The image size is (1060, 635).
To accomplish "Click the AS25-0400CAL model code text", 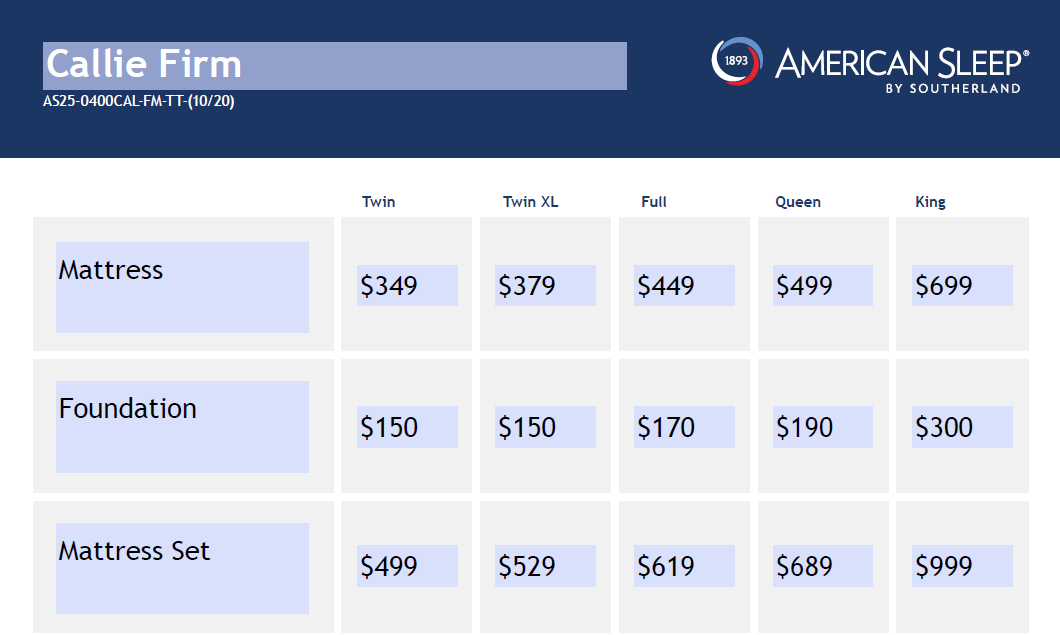I will 138,101.
